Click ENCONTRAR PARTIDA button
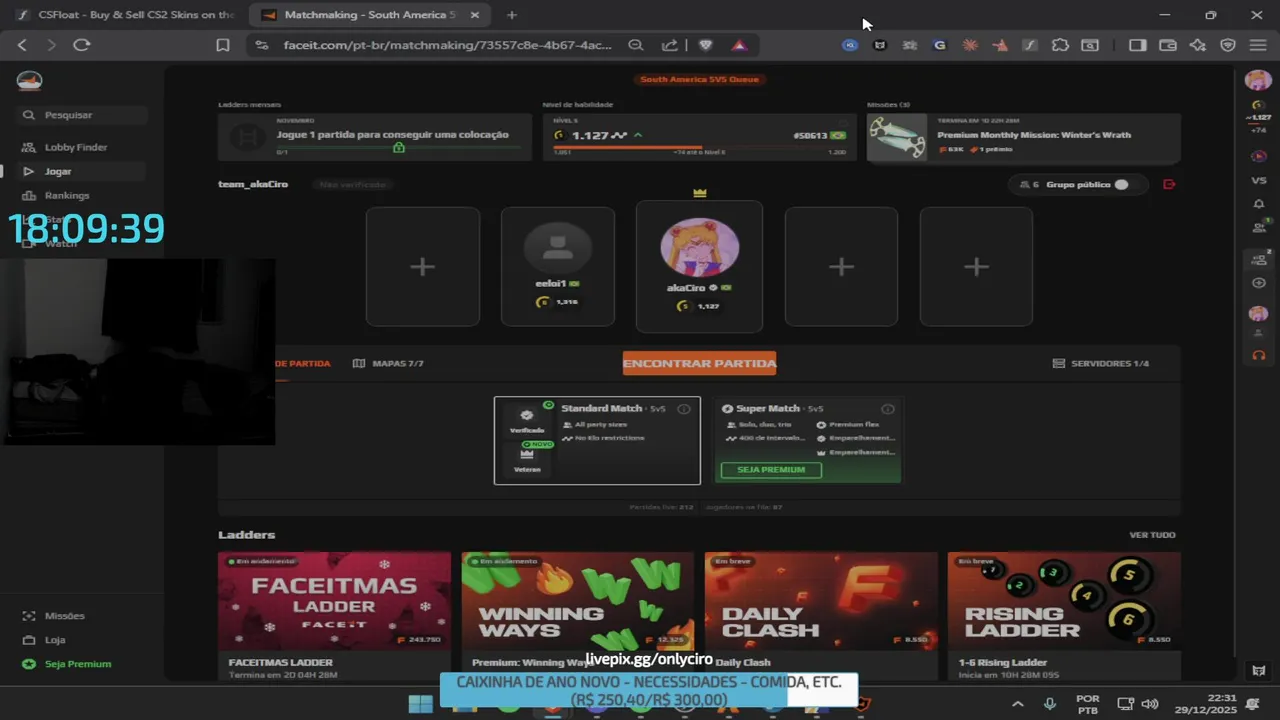 pyautogui.click(x=699, y=363)
